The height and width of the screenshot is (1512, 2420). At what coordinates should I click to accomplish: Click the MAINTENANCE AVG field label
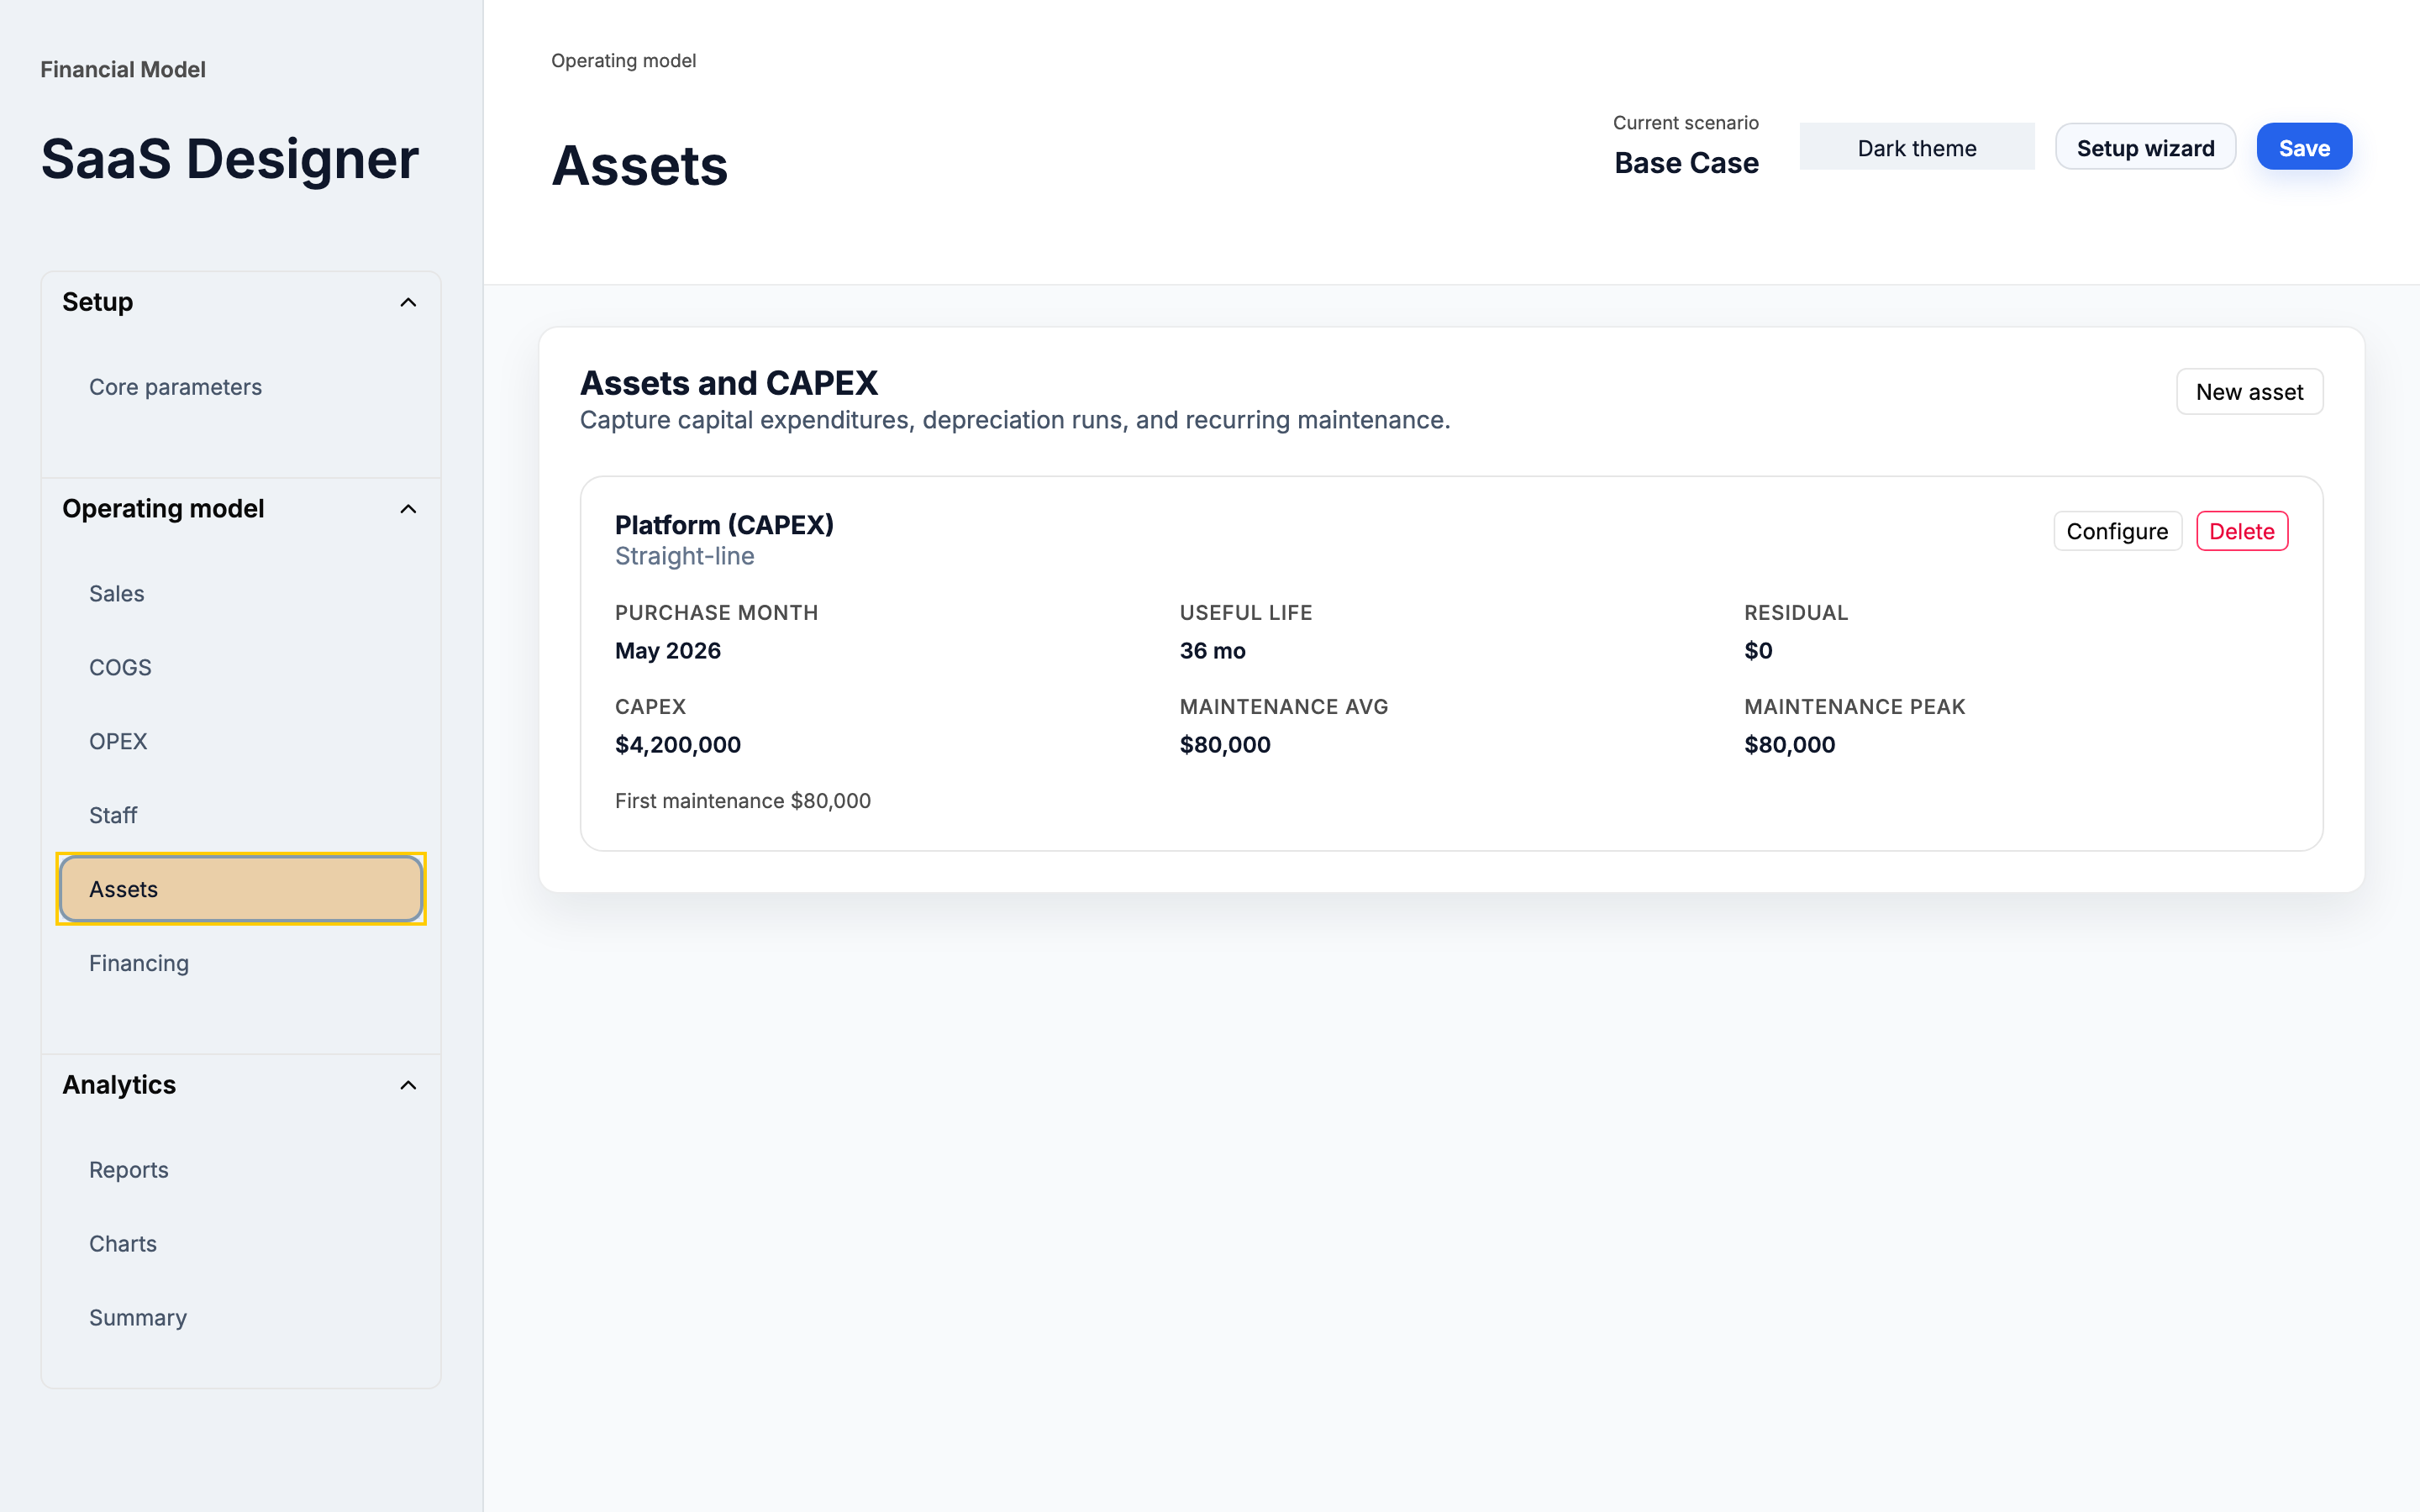(x=1283, y=707)
